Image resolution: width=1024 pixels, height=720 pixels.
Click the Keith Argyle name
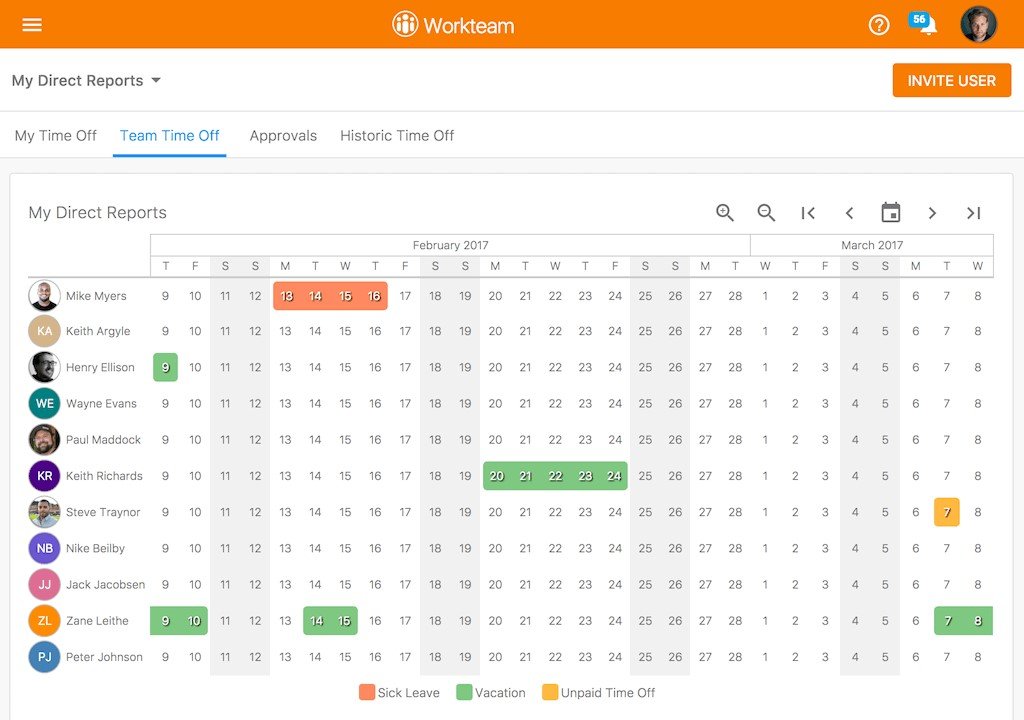tap(98, 331)
